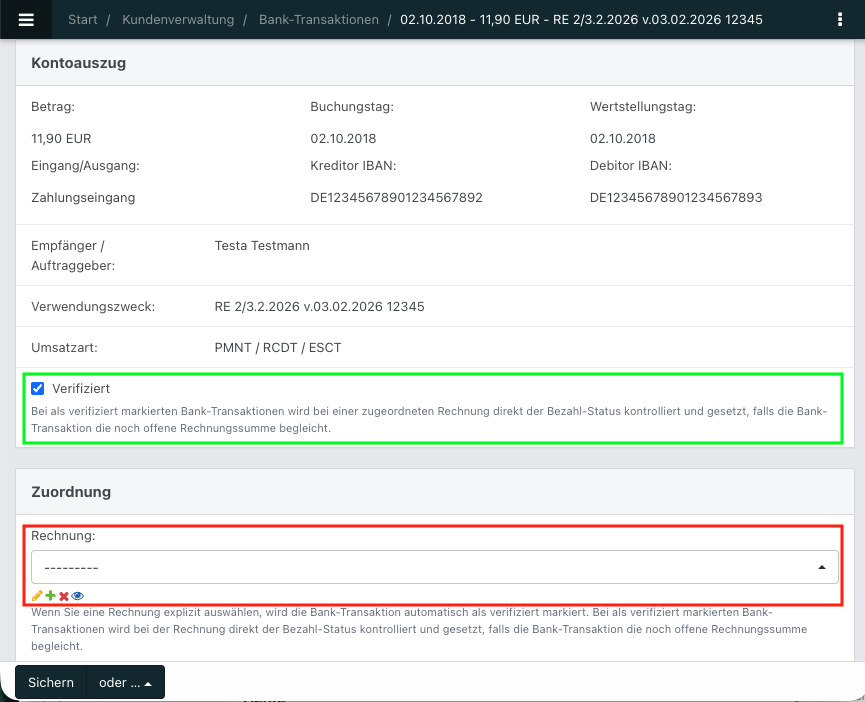Open the three-dot options menu

point(840,20)
